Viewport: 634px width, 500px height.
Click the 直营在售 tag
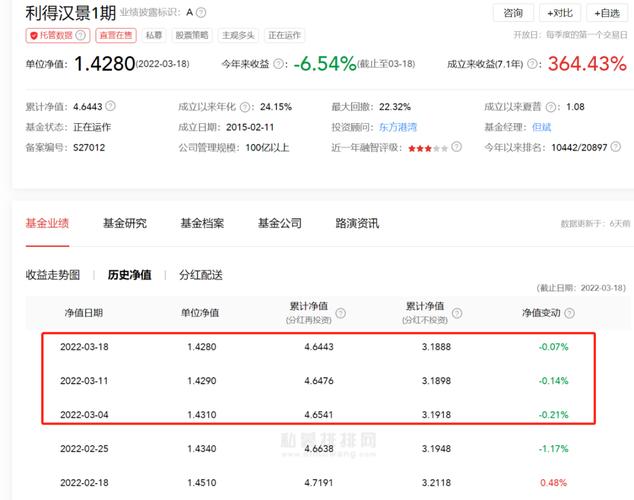click(116, 35)
